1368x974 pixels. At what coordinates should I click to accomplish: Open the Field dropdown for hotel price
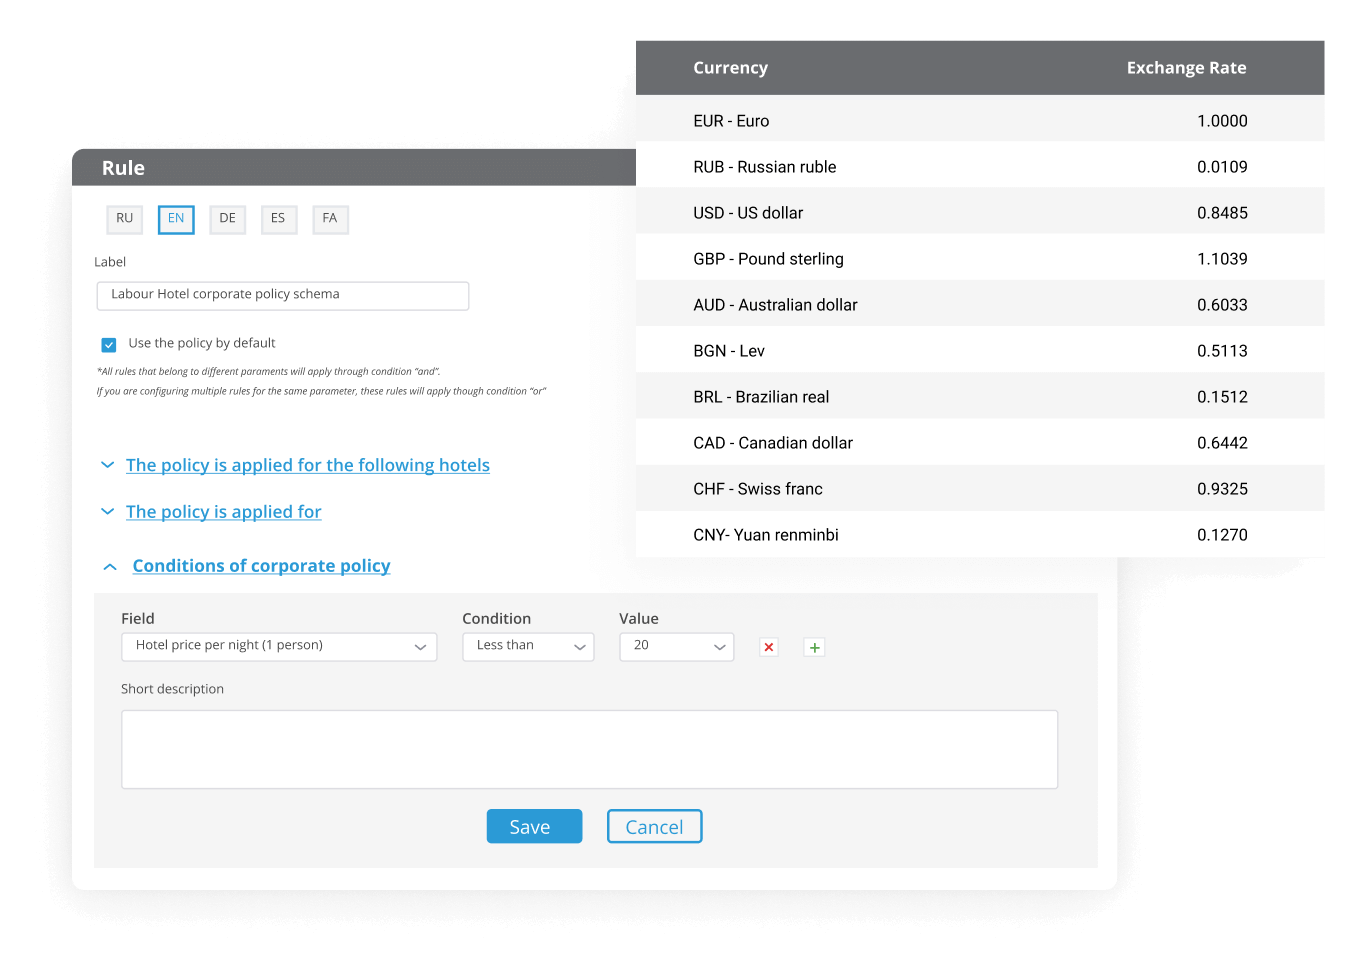[x=279, y=646]
